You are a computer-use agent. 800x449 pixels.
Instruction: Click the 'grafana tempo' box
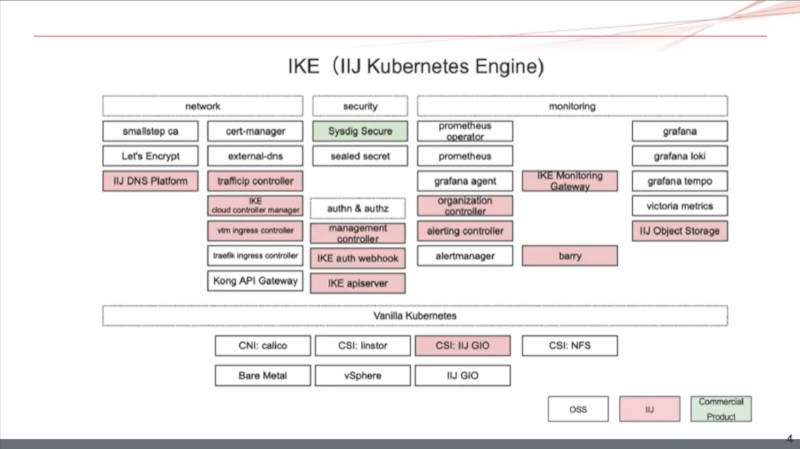[x=680, y=181]
